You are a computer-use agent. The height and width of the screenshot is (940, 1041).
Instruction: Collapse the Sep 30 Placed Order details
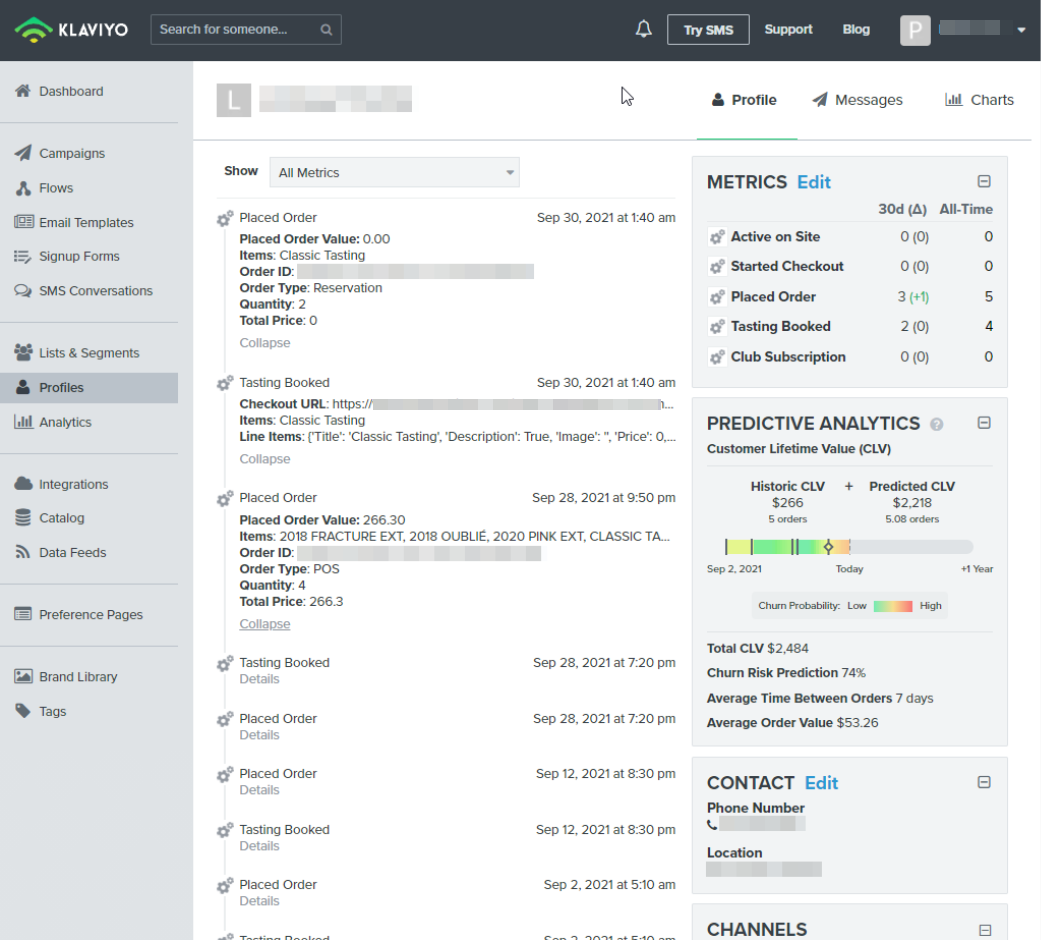pos(265,343)
